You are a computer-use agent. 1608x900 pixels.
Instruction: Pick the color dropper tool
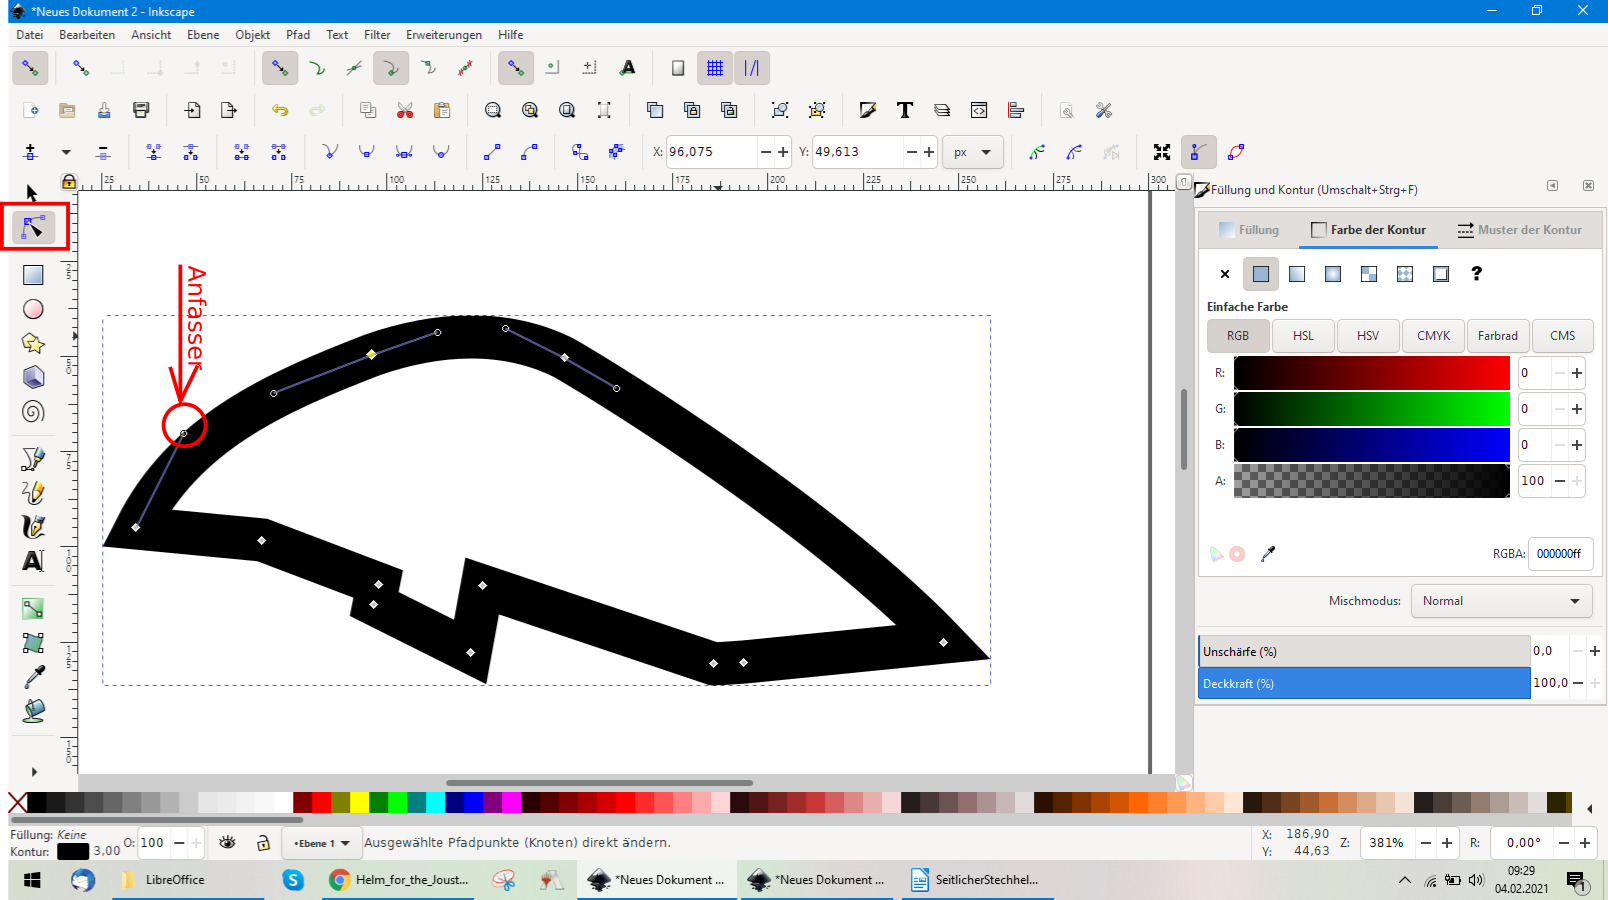33,677
